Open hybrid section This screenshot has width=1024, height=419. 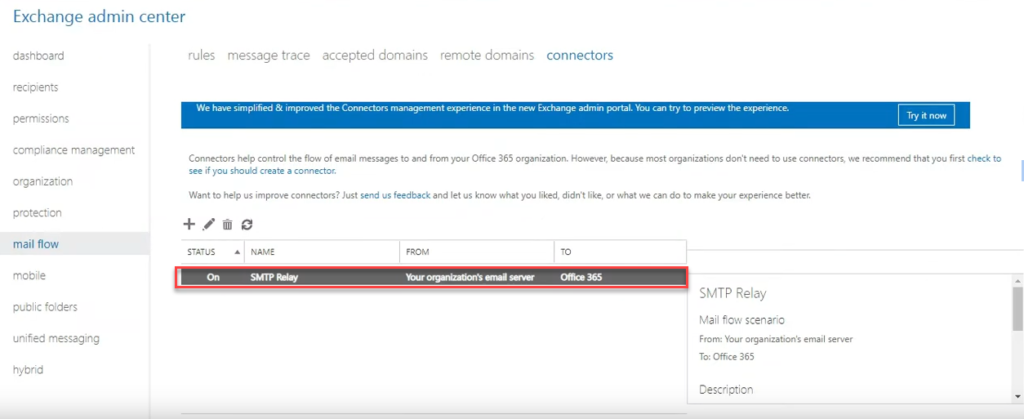28,369
